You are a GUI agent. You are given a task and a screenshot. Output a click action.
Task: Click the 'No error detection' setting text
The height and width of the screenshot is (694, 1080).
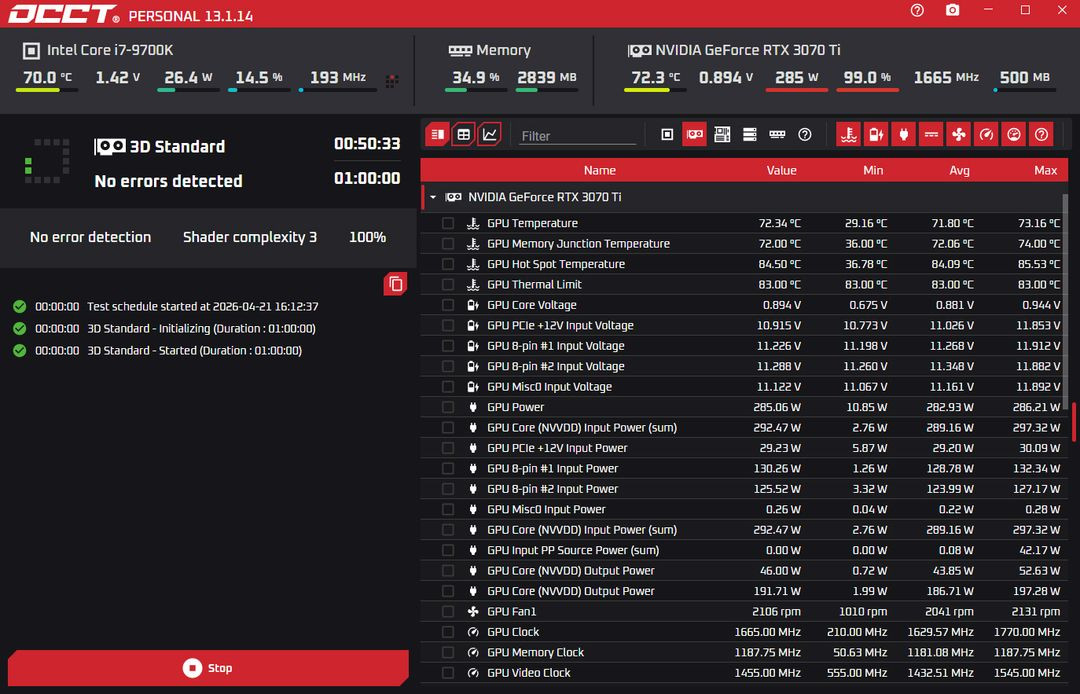(x=90, y=237)
